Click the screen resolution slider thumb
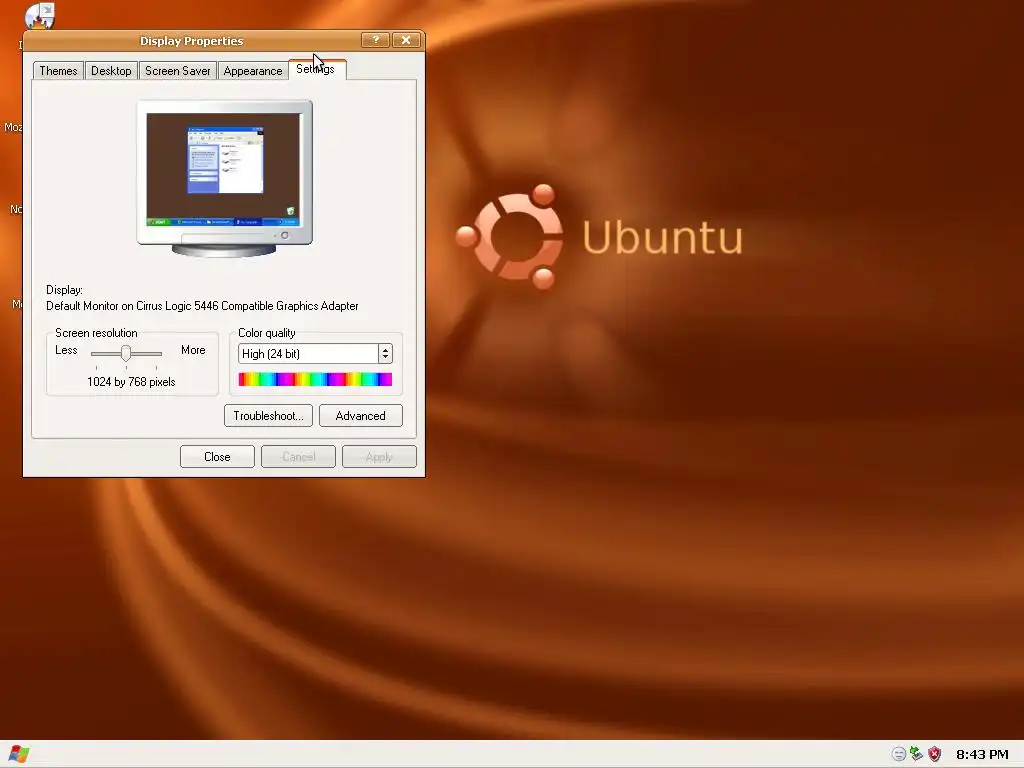 (x=126, y=353)
